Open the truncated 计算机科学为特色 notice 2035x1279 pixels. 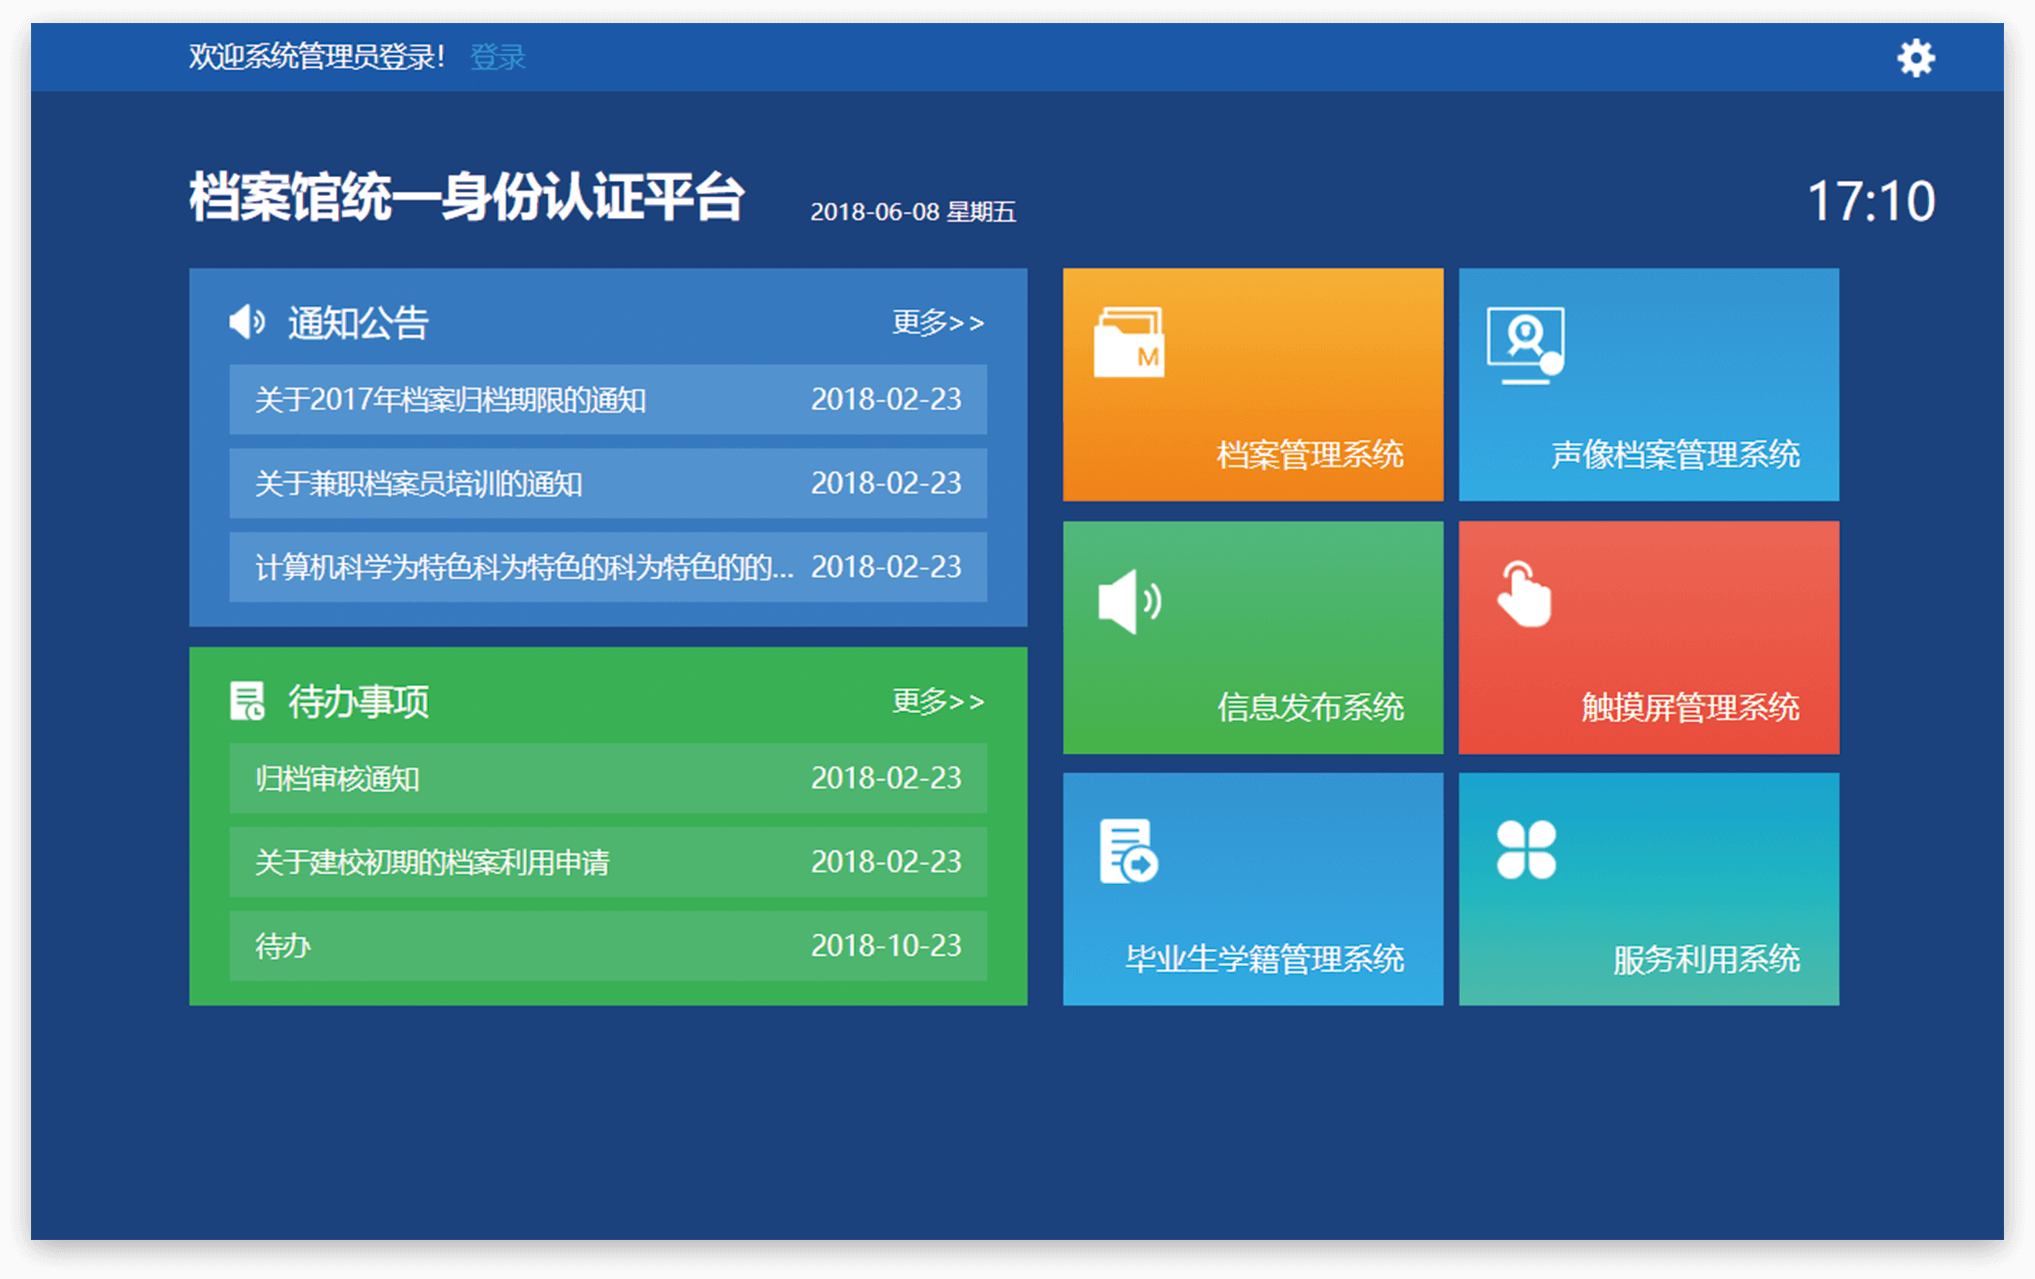[523, 568]
